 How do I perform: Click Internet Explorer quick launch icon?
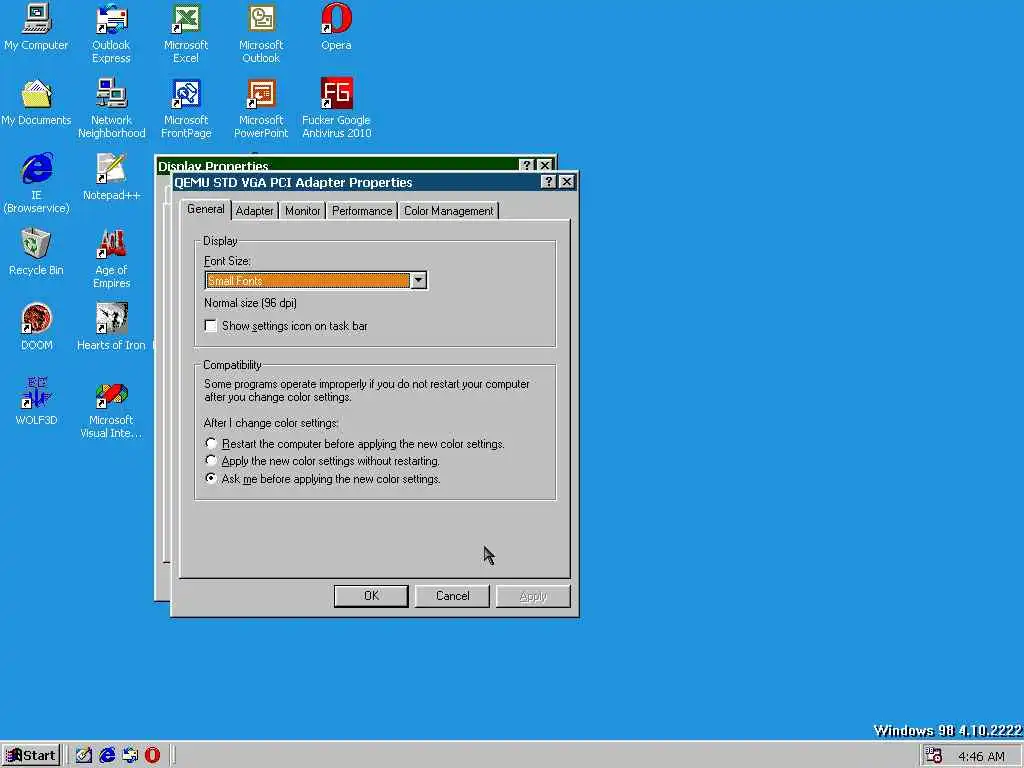coord(107,755)
